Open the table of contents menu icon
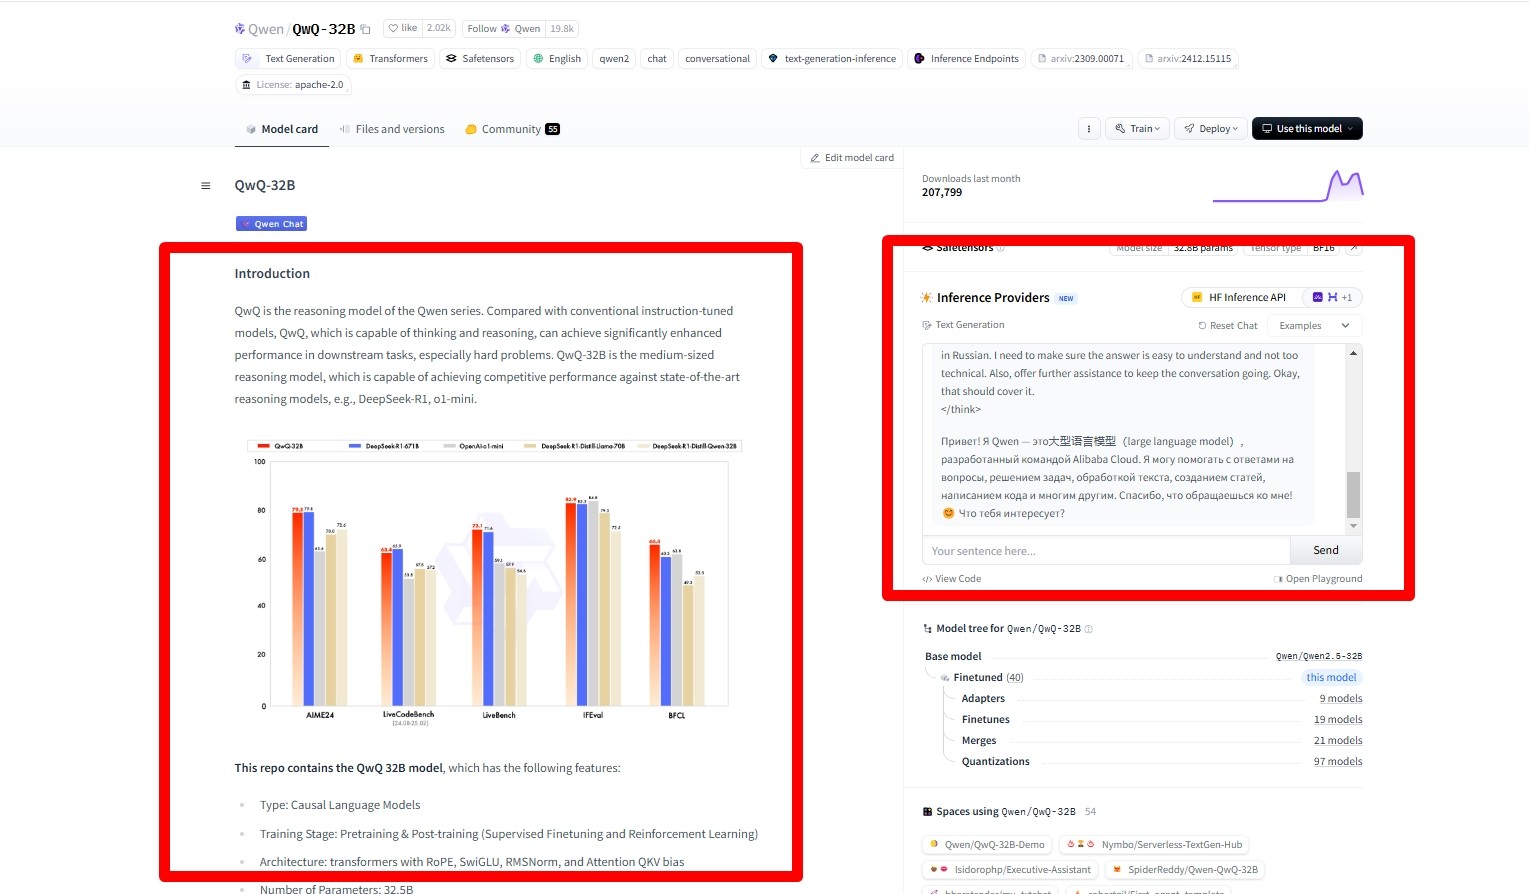The height and width of the screenshot is (894, 1529). (x=206, y=185)
